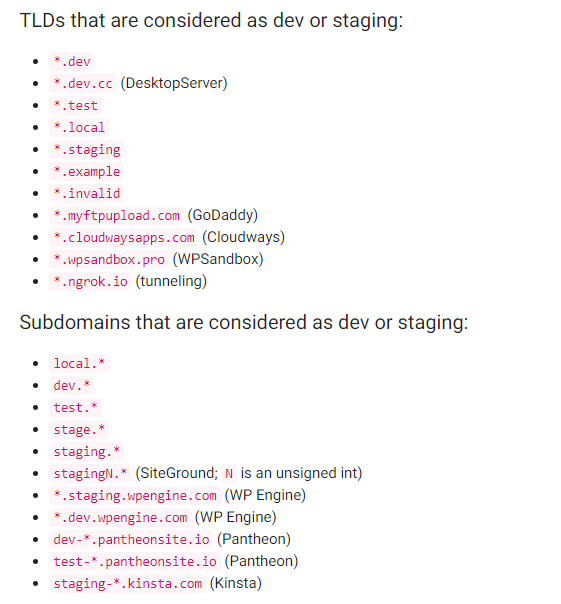Select the *.myftpupload.com code entry
Image resolution: width=561 pixels, height=604 pixels.
click(x=116, y=215)
